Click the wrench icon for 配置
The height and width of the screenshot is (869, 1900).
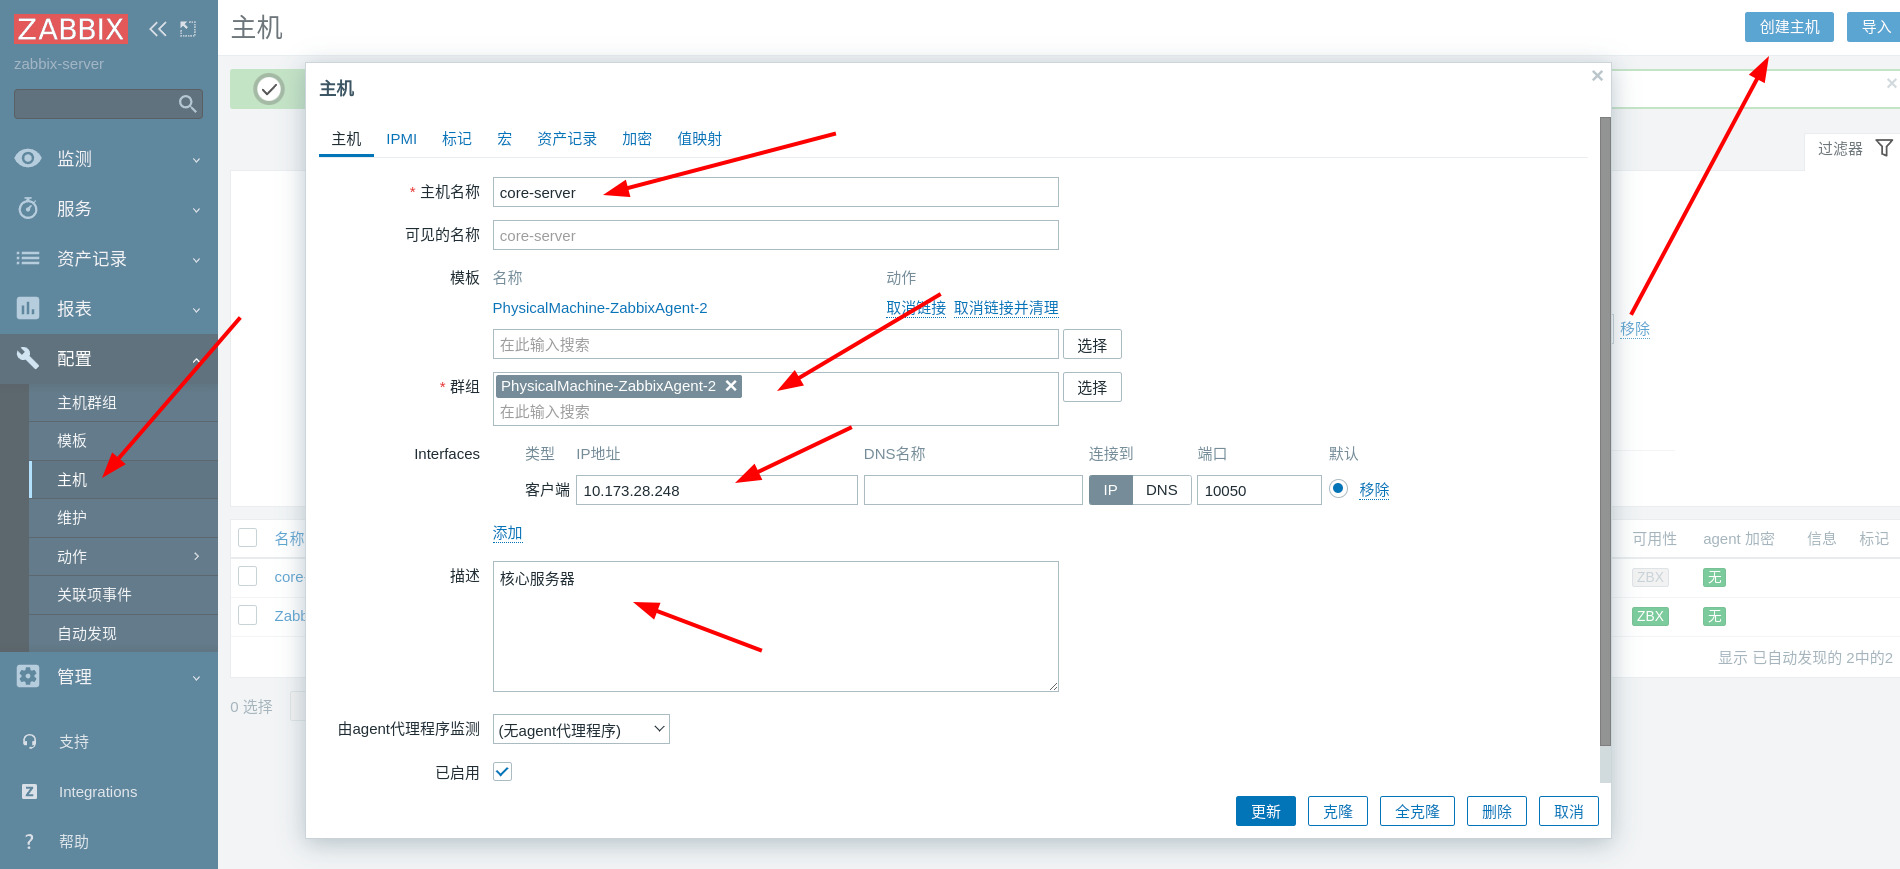coord(28,358)
